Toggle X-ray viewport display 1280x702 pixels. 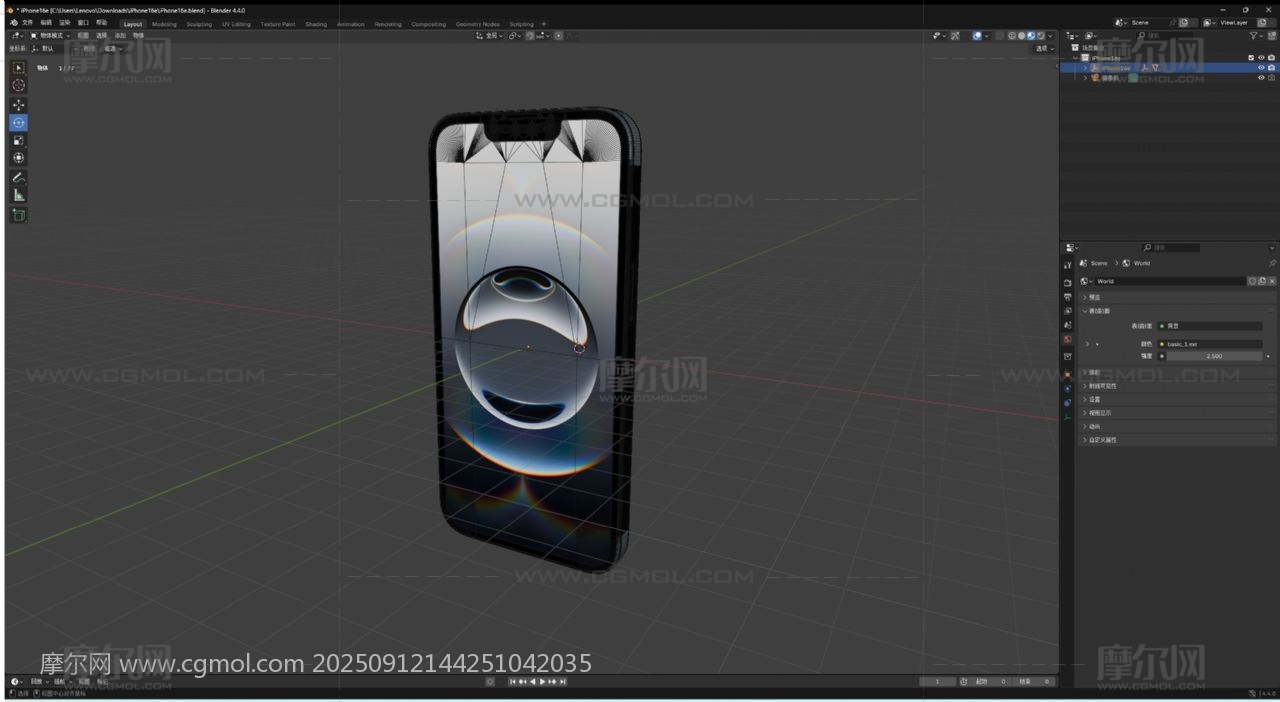click(x=998, y=36)
